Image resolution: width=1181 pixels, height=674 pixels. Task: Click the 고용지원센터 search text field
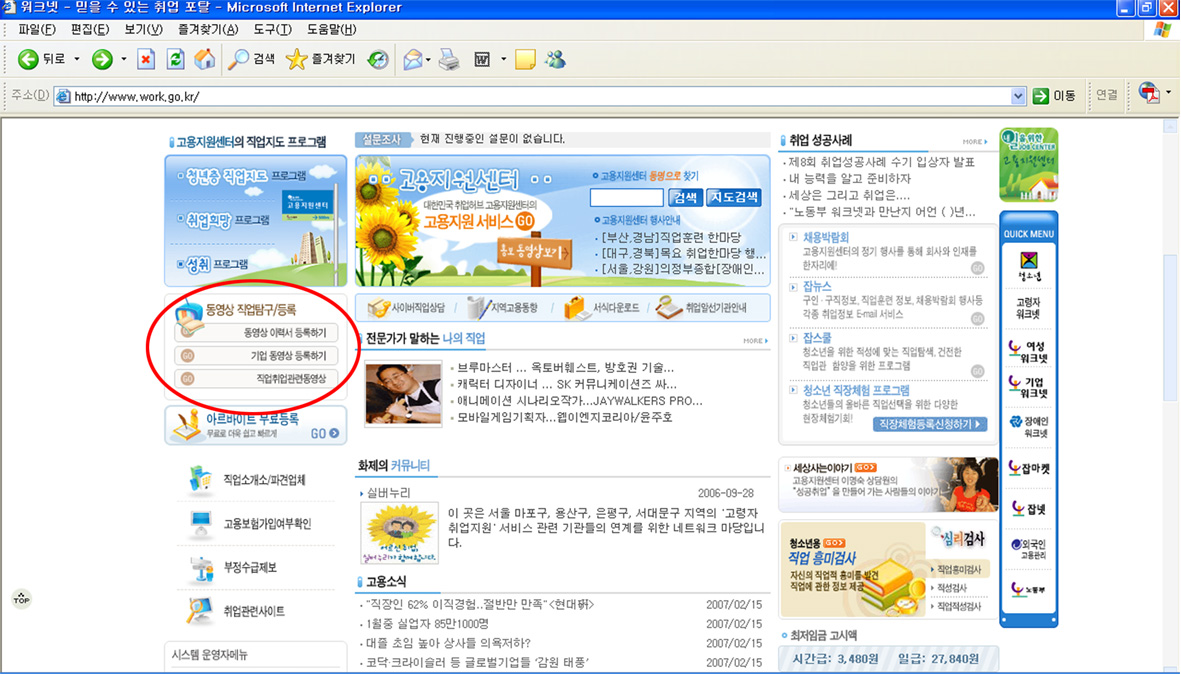coord(626,198)
